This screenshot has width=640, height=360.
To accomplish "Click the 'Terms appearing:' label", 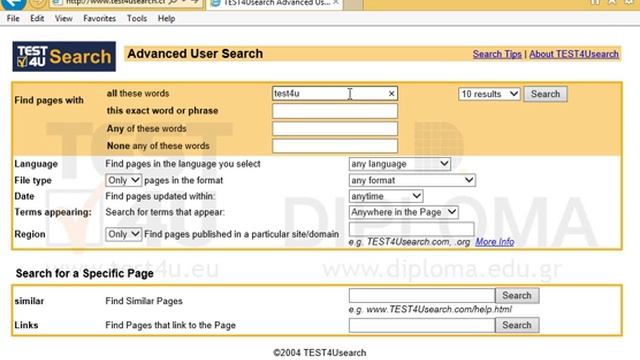I will [x=53, y=212].
